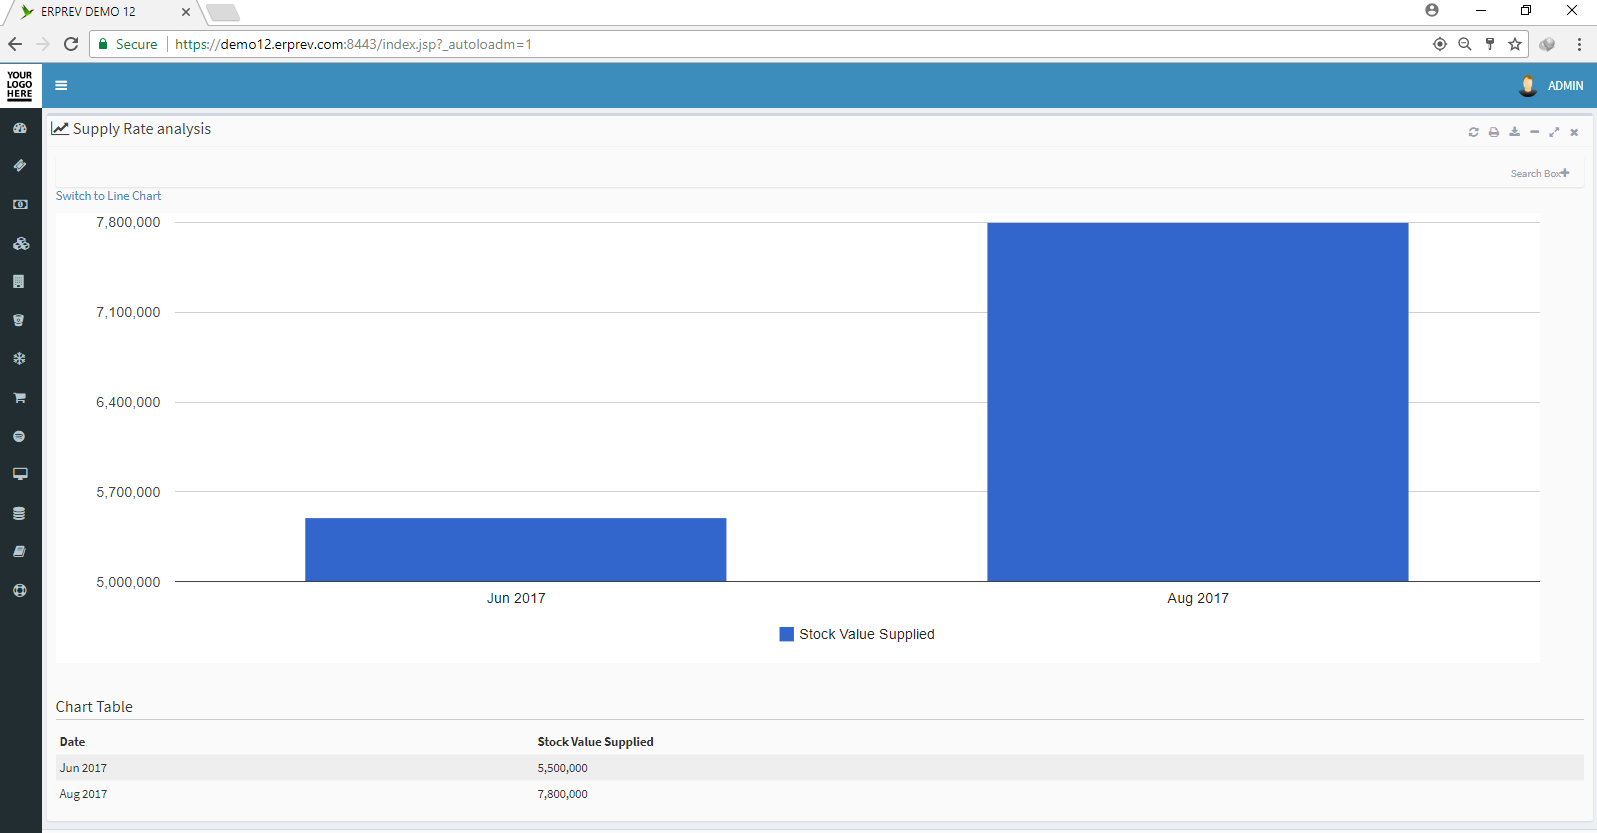Select the Jun 2017 table cell

click(x=83, y=768)
